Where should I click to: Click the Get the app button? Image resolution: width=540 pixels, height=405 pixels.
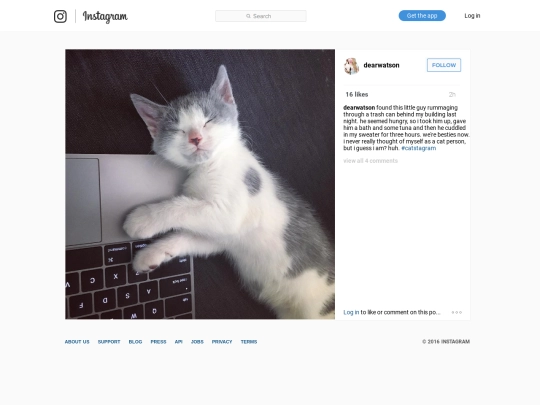coord(422,15)
